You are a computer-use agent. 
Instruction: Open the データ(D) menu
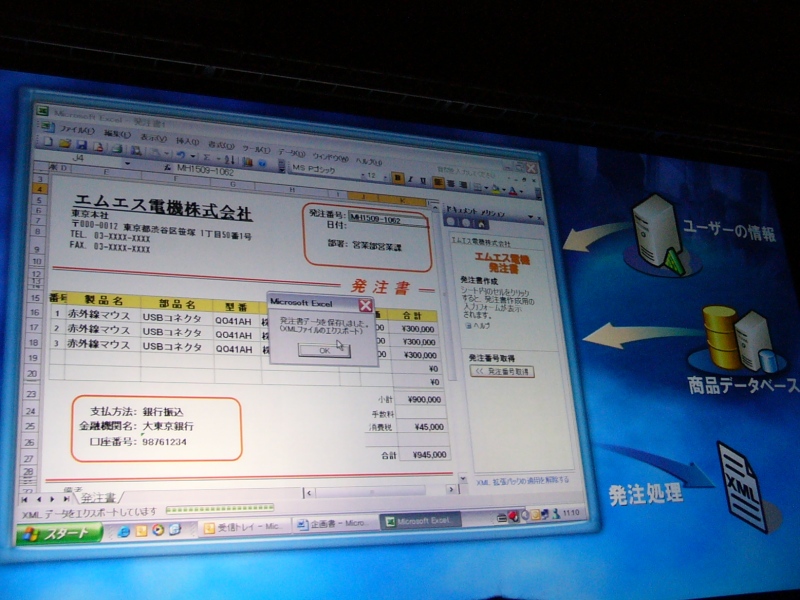click(x=291, y=153)
